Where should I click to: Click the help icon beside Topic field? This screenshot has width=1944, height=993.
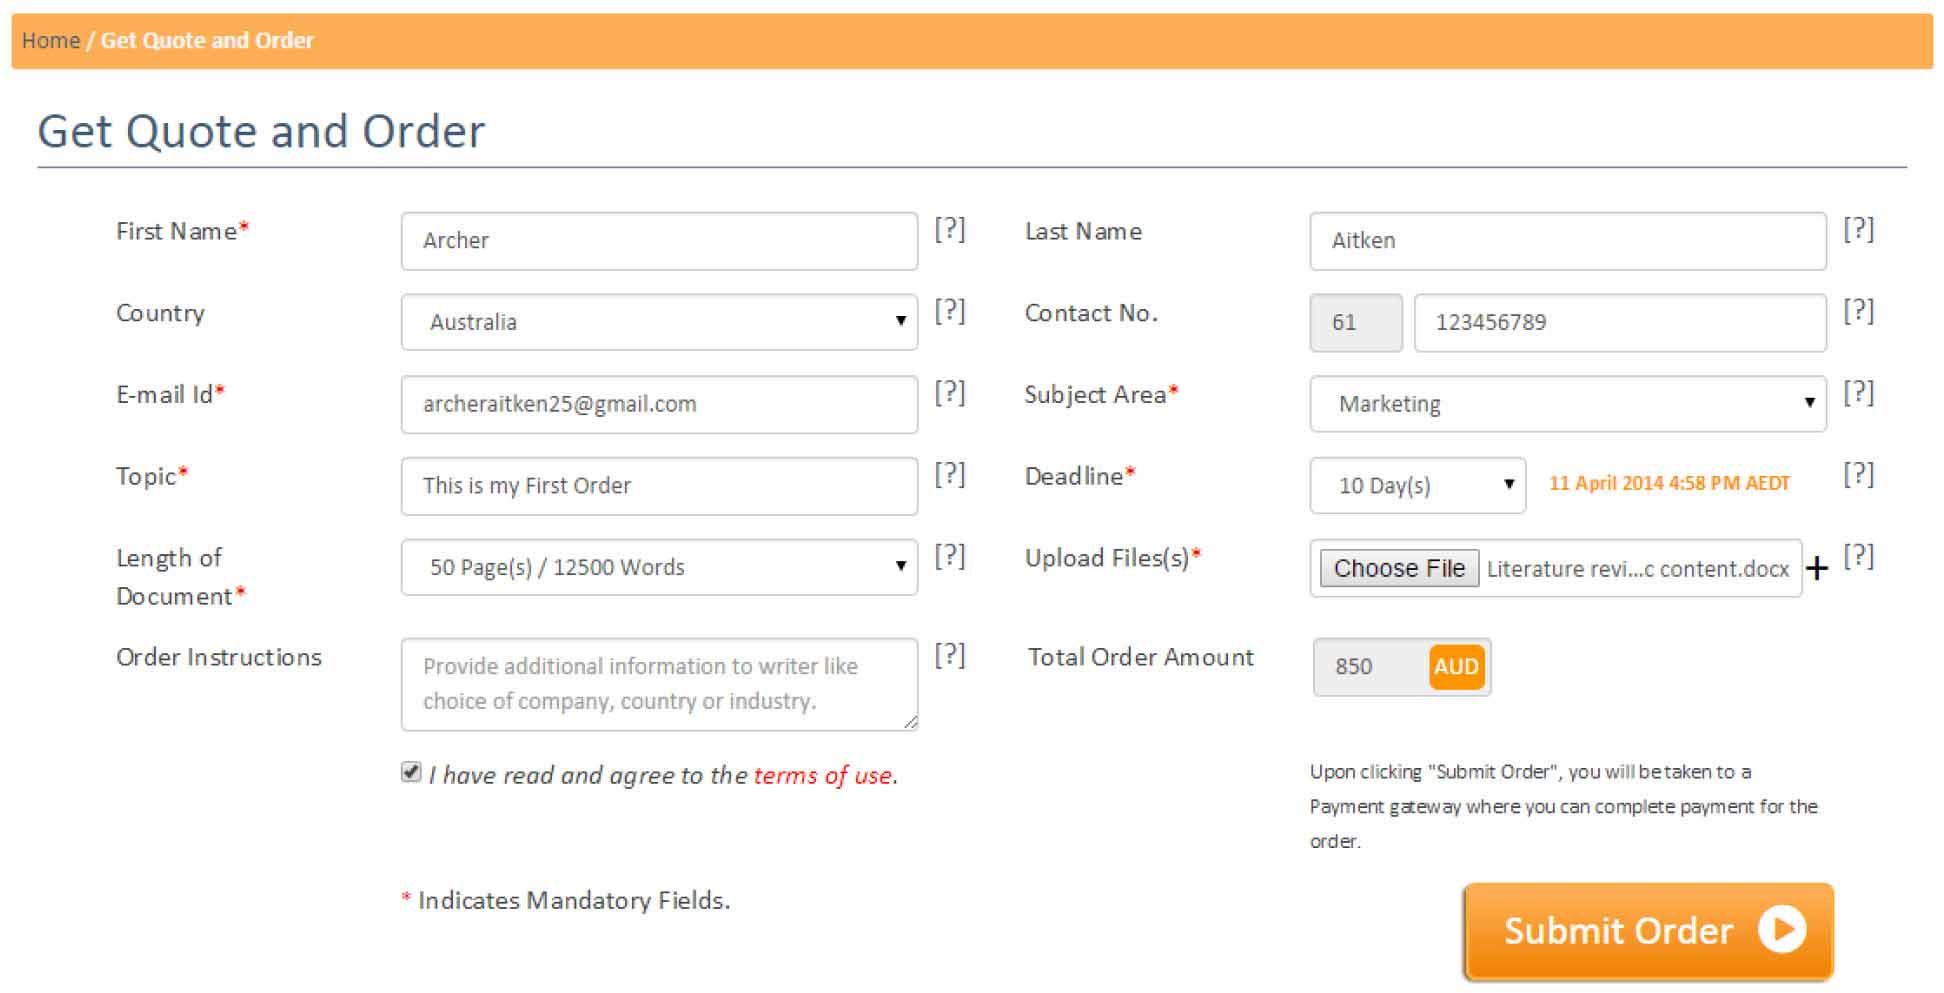coord(949,475)
